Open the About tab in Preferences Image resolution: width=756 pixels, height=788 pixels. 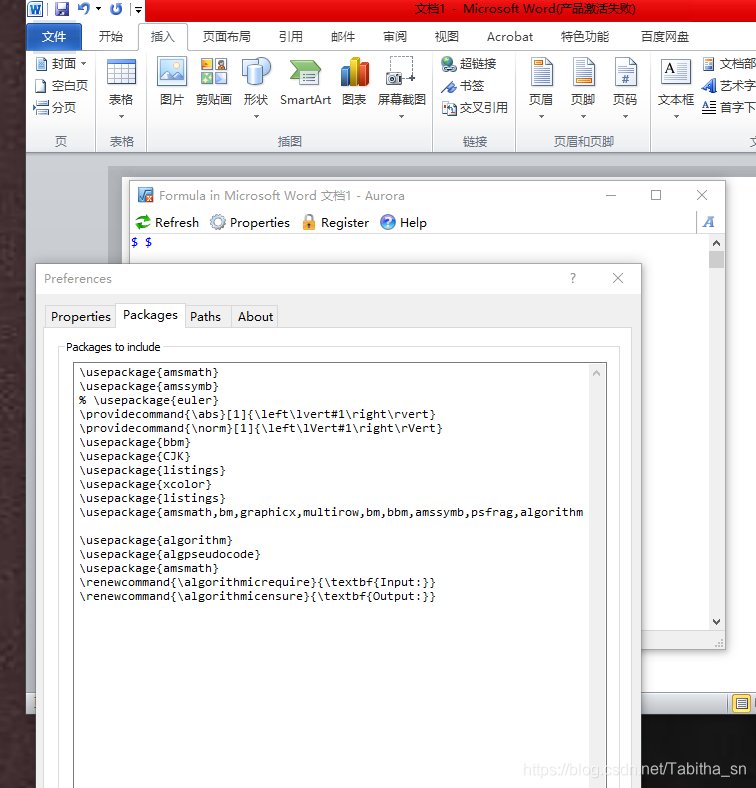pos(255,317)
